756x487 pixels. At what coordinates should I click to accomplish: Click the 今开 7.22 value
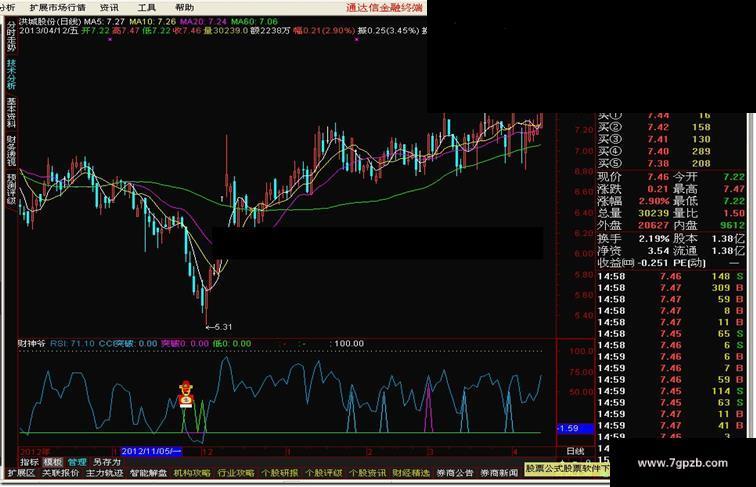click(x=734, y=177)
